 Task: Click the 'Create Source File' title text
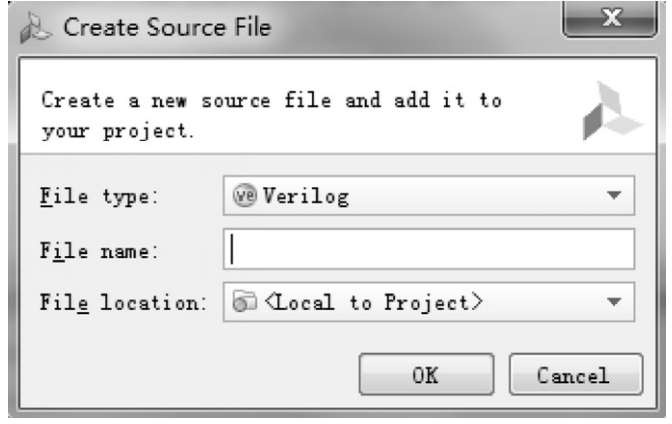pos(168,27)
